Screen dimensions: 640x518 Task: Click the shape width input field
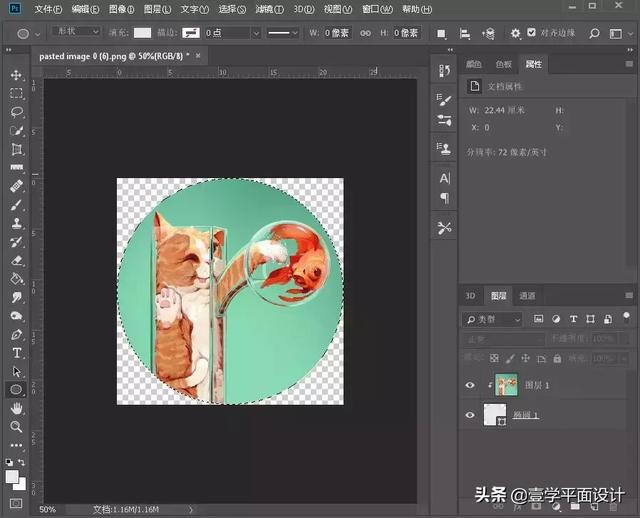point(337,33)
